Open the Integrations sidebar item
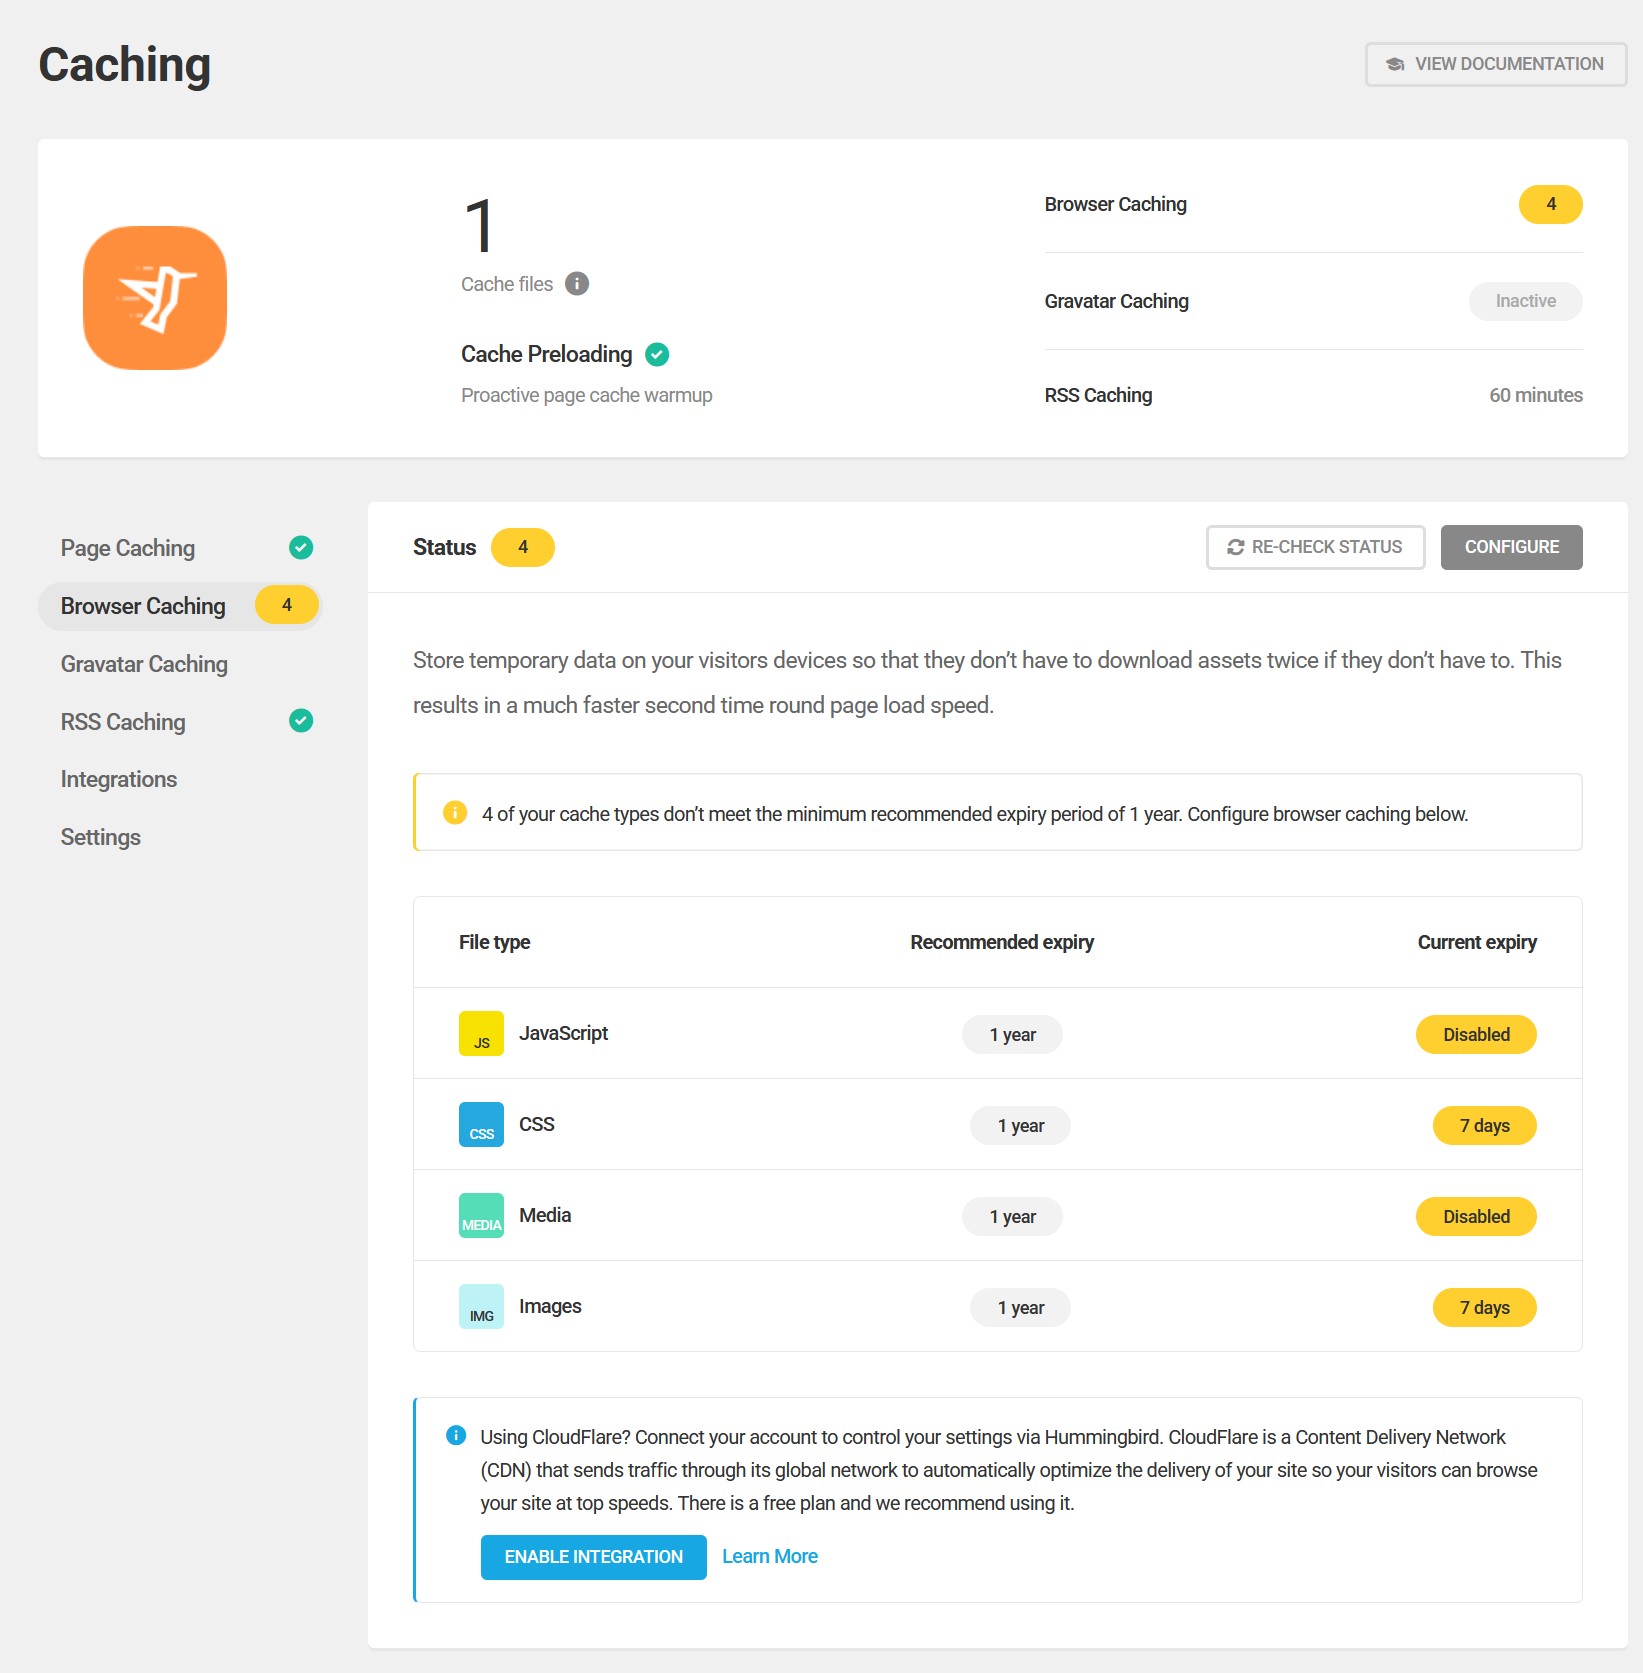The image size is (1643, 1673). (119, 779)
